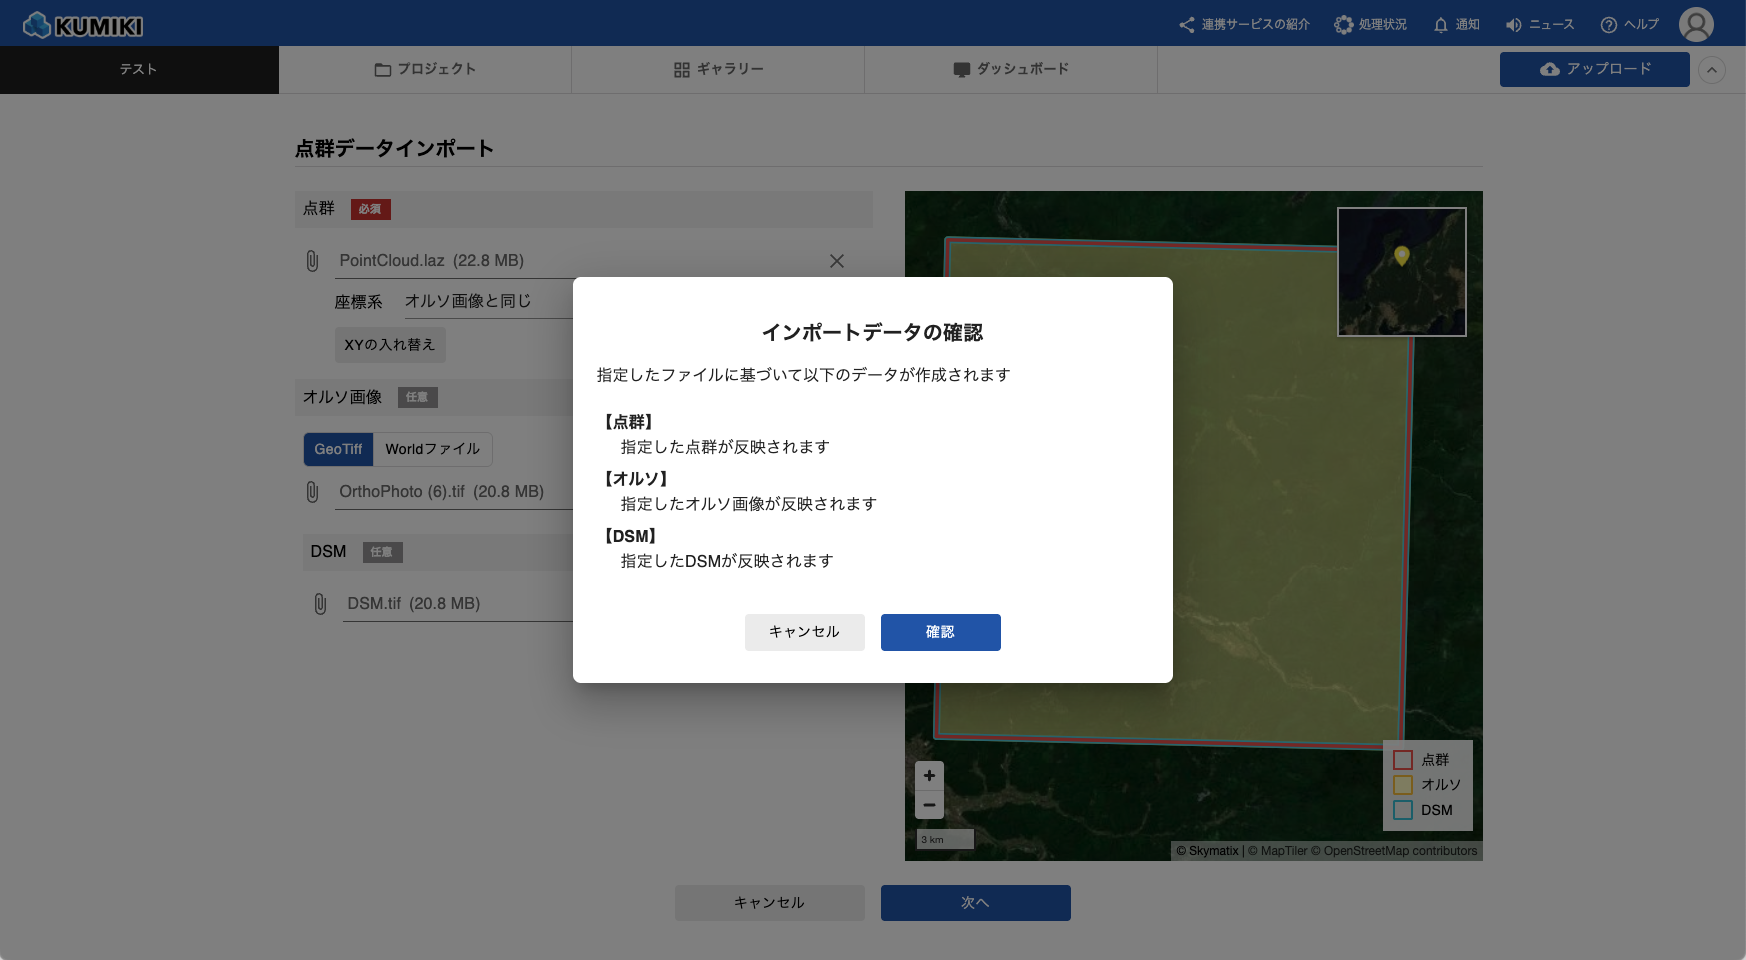Remove PointCloud.laz with the X icon
The width and height of the screenshot is (1746, 960).
[x=837, y=261]
